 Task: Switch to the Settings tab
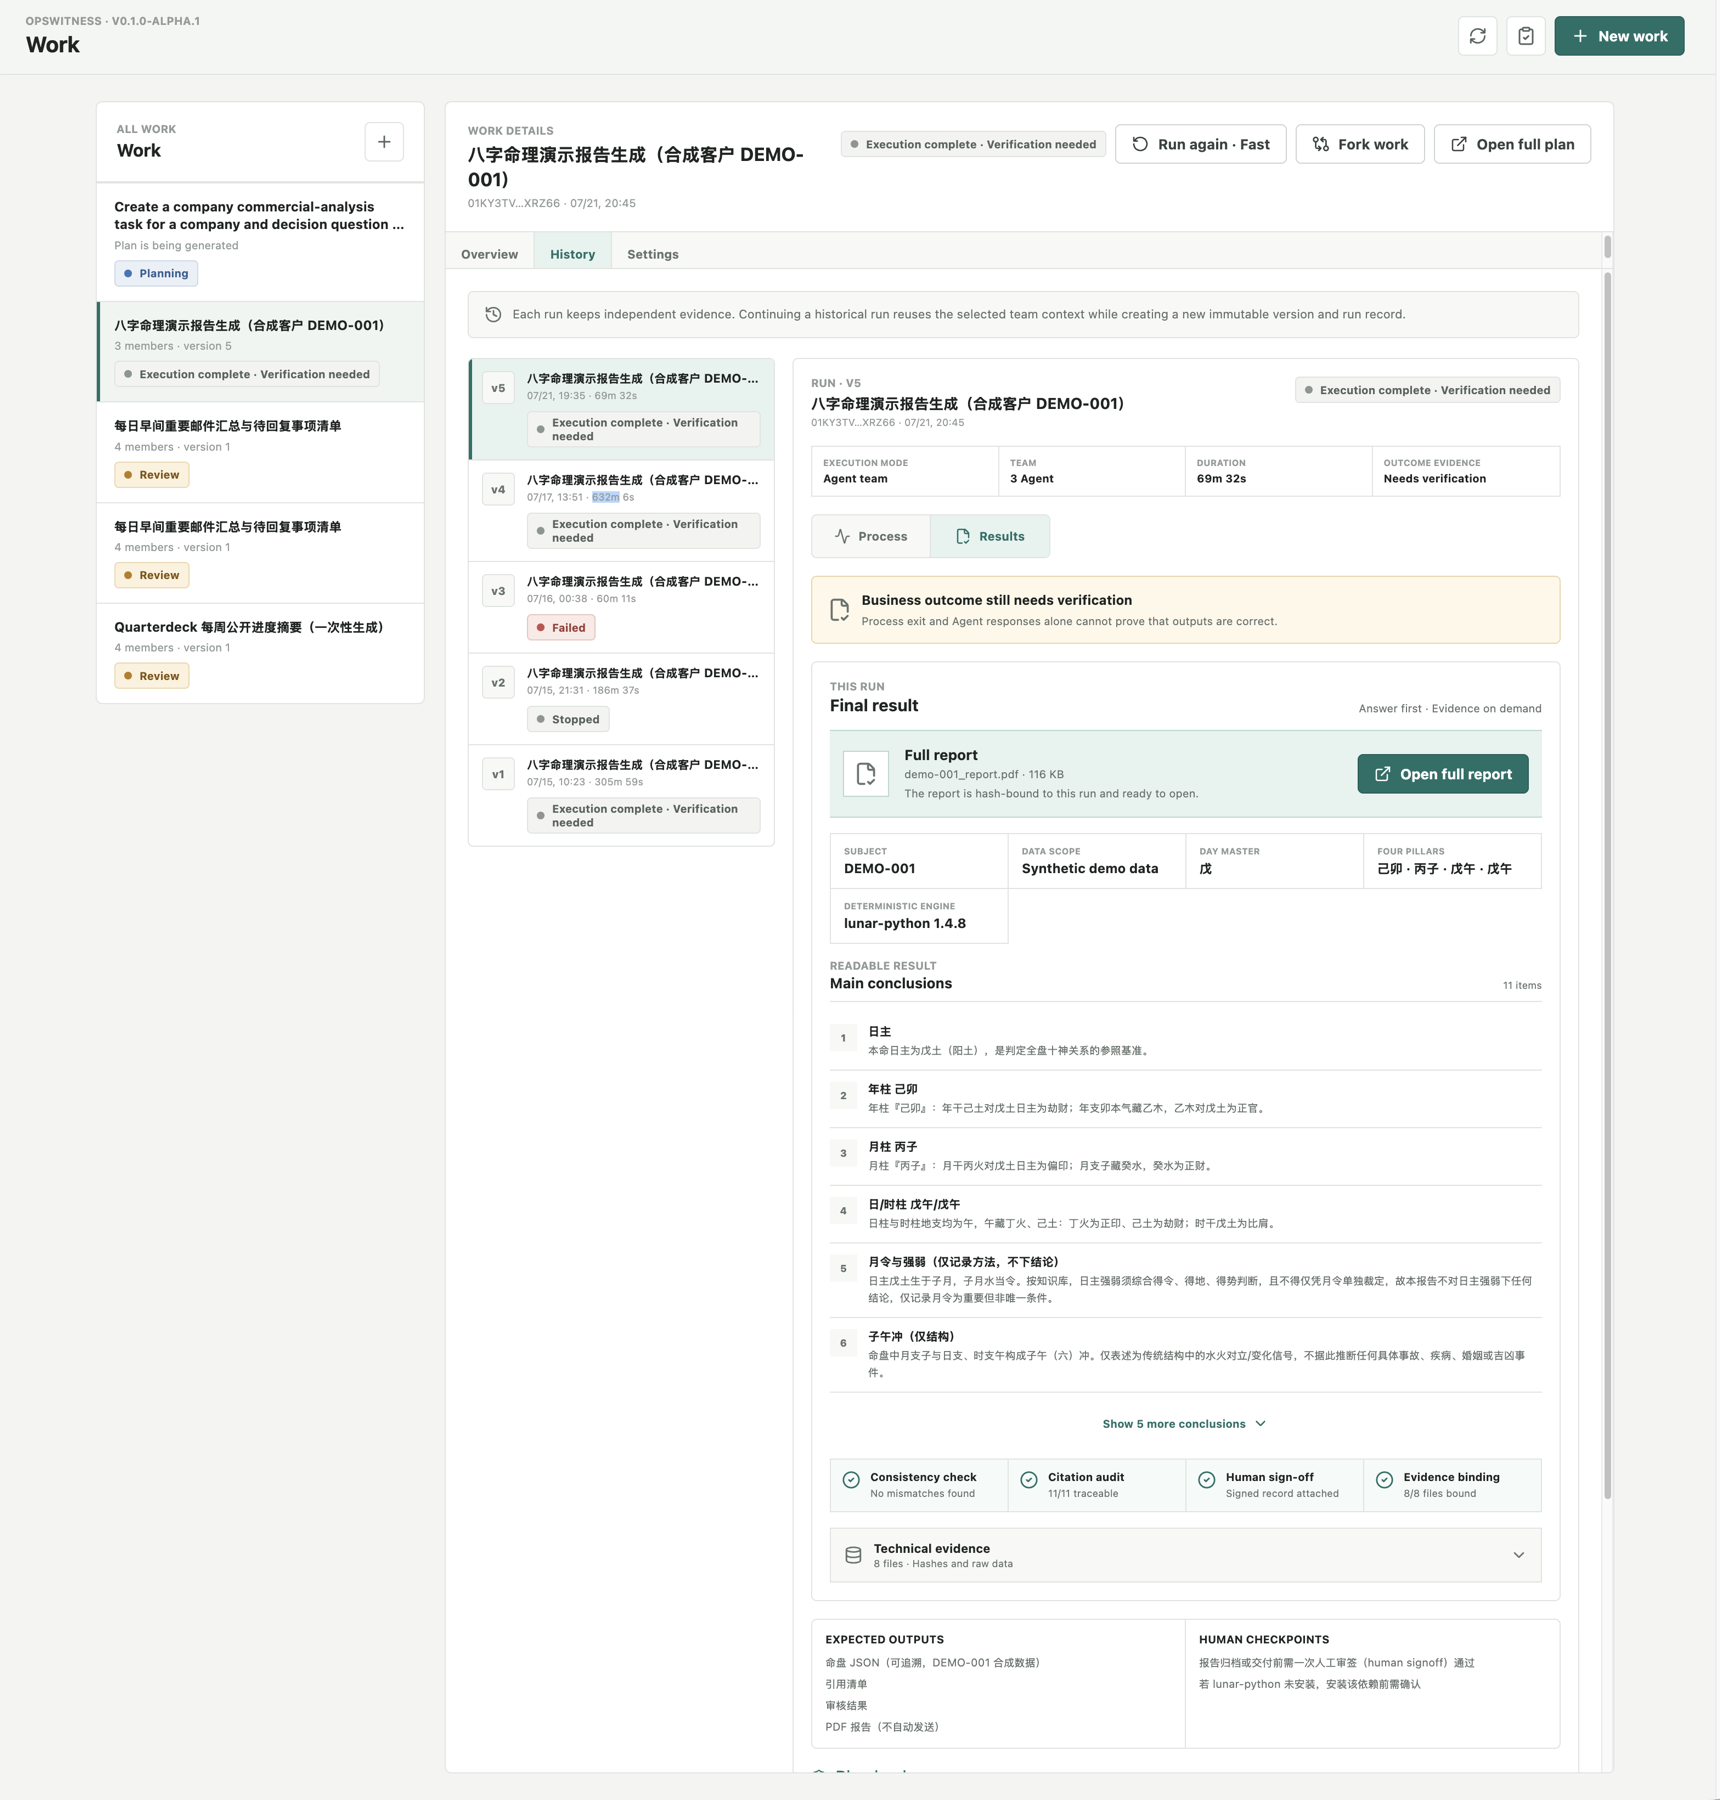pyautogui.click(x=652, y=254)
